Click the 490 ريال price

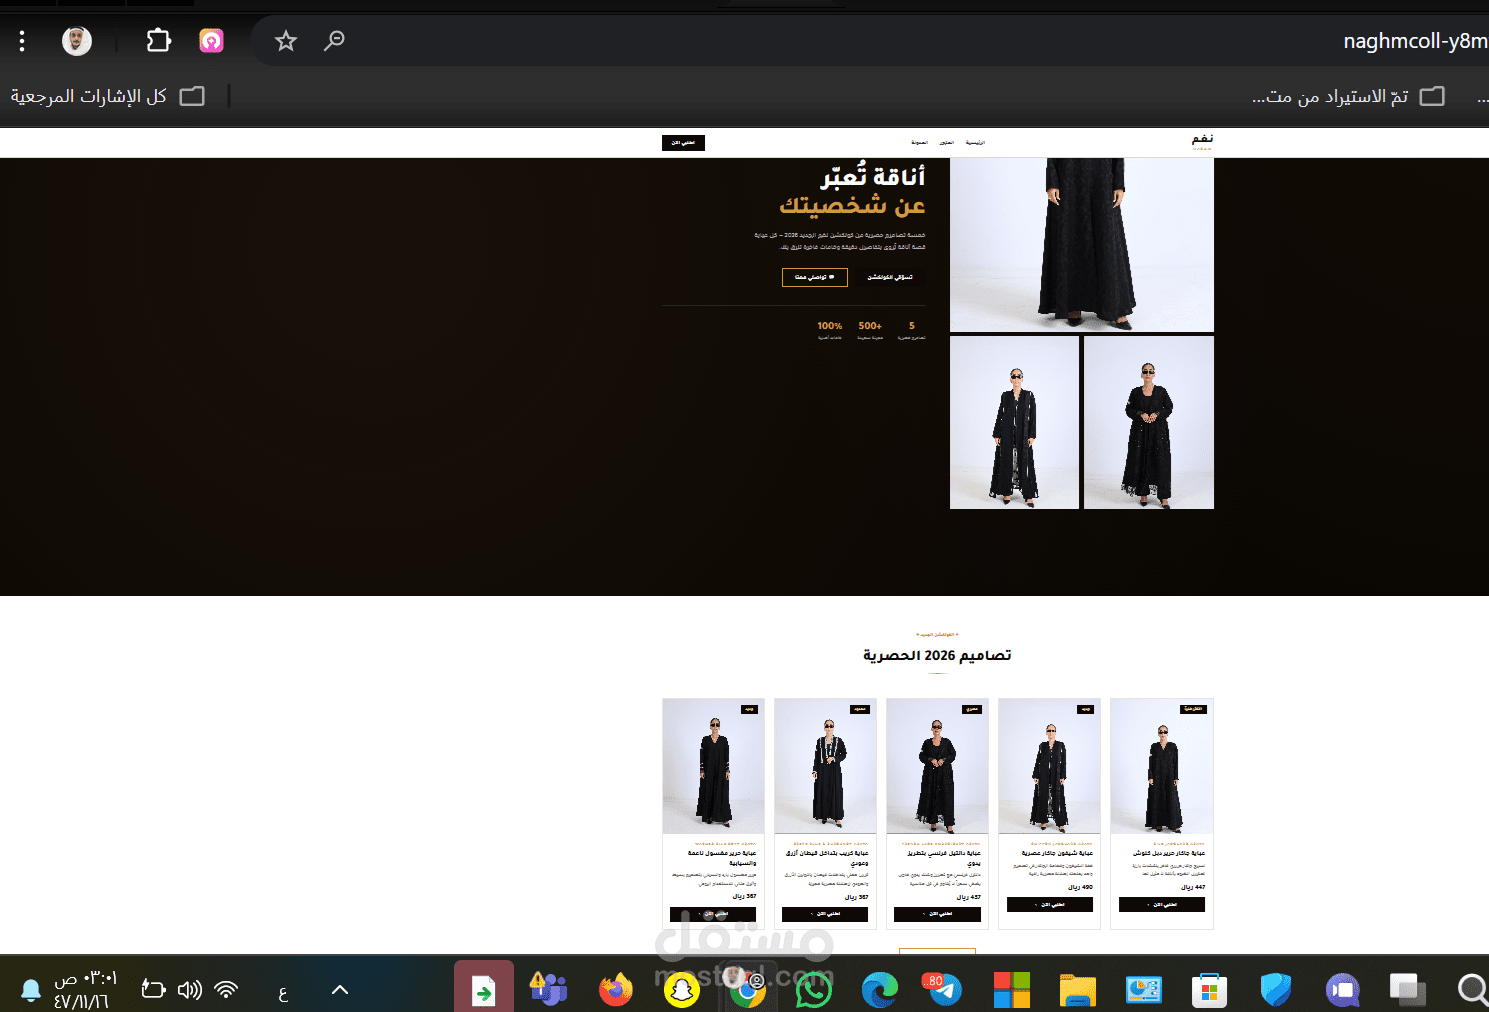point(1080,887)
